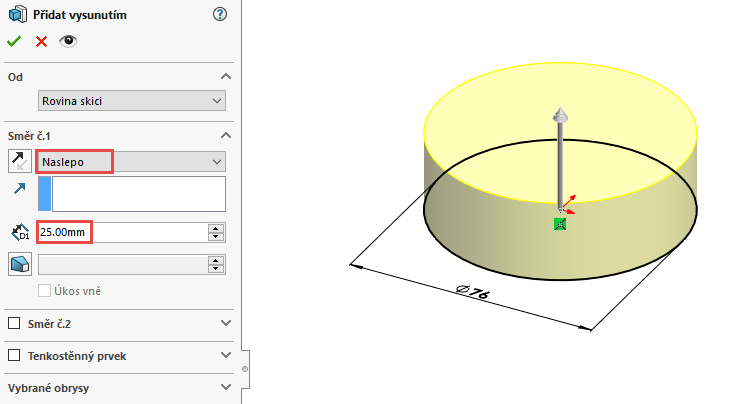The width and height of the screenshot is (750, 404).
Task: Expand the Tenkostěnný prvek section
Action: pyautogui.click(x=226, y=355)
